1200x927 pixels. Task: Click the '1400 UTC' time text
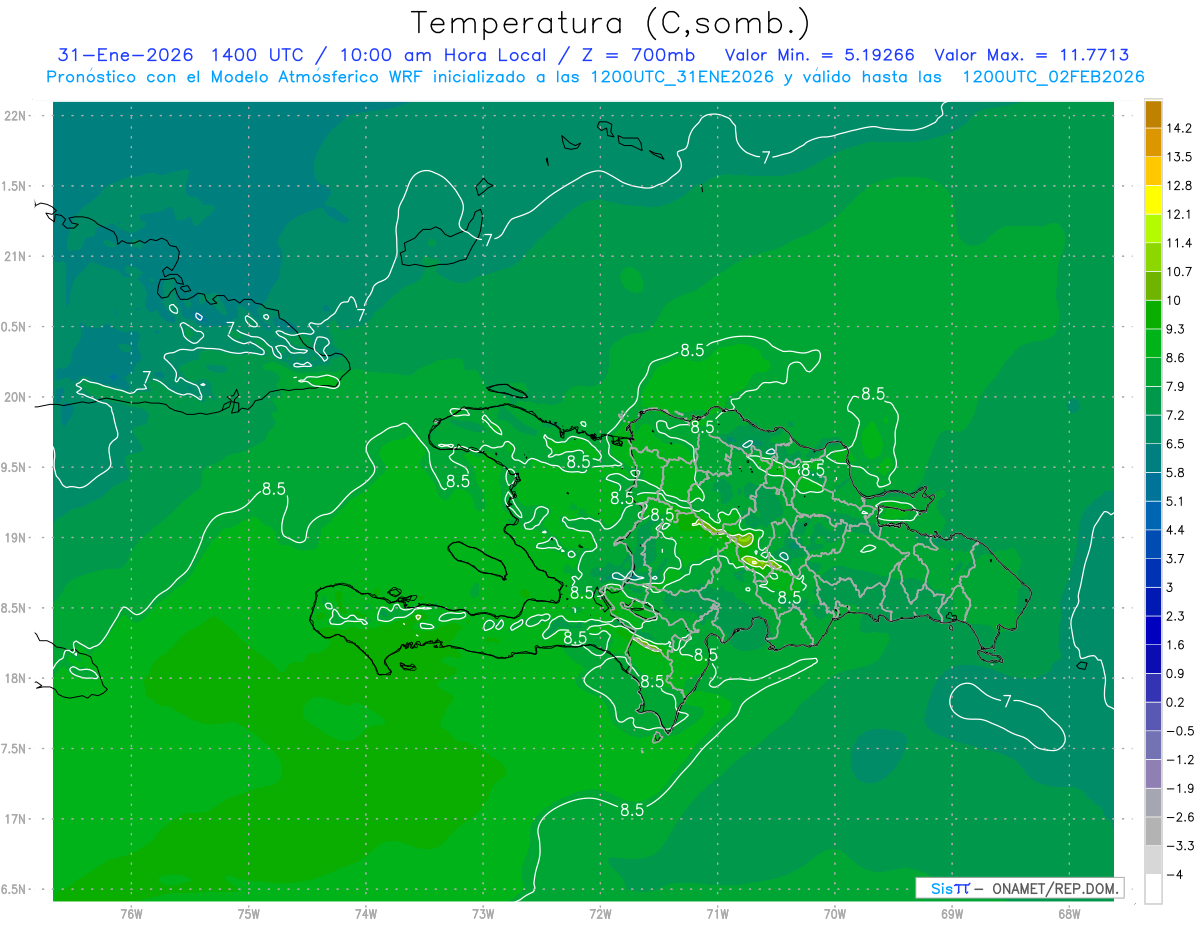tap(258, 55)
